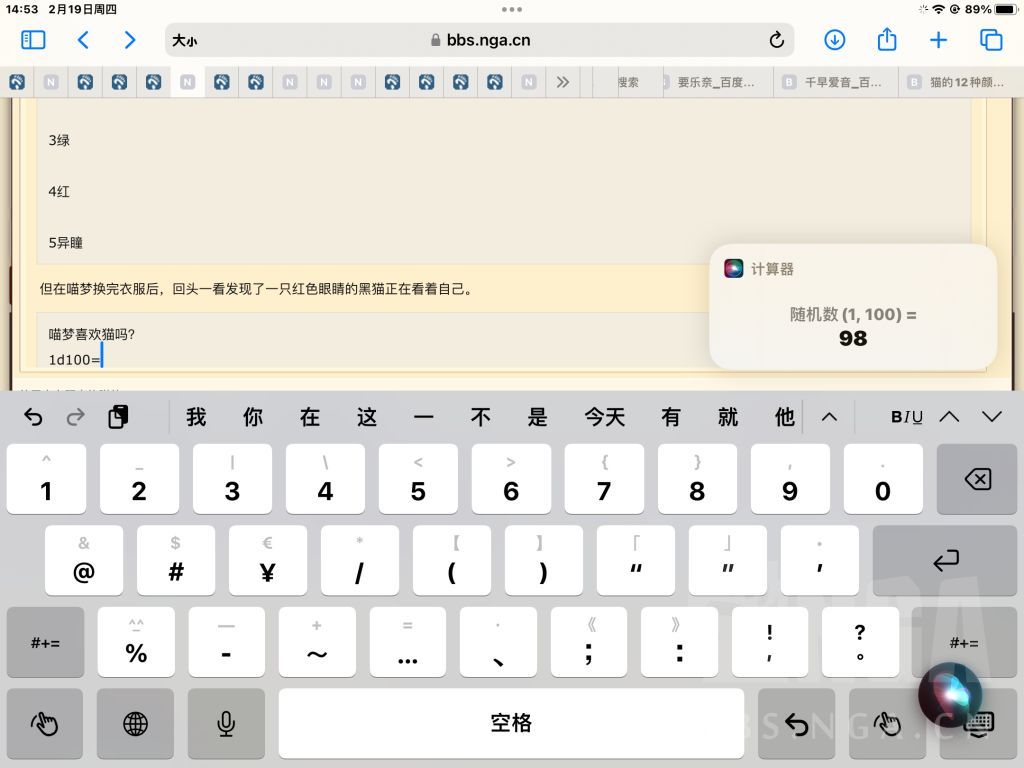Expand the candidate word list chevron
This screenshot has width=1024, height=768.
tap(829, 417)
